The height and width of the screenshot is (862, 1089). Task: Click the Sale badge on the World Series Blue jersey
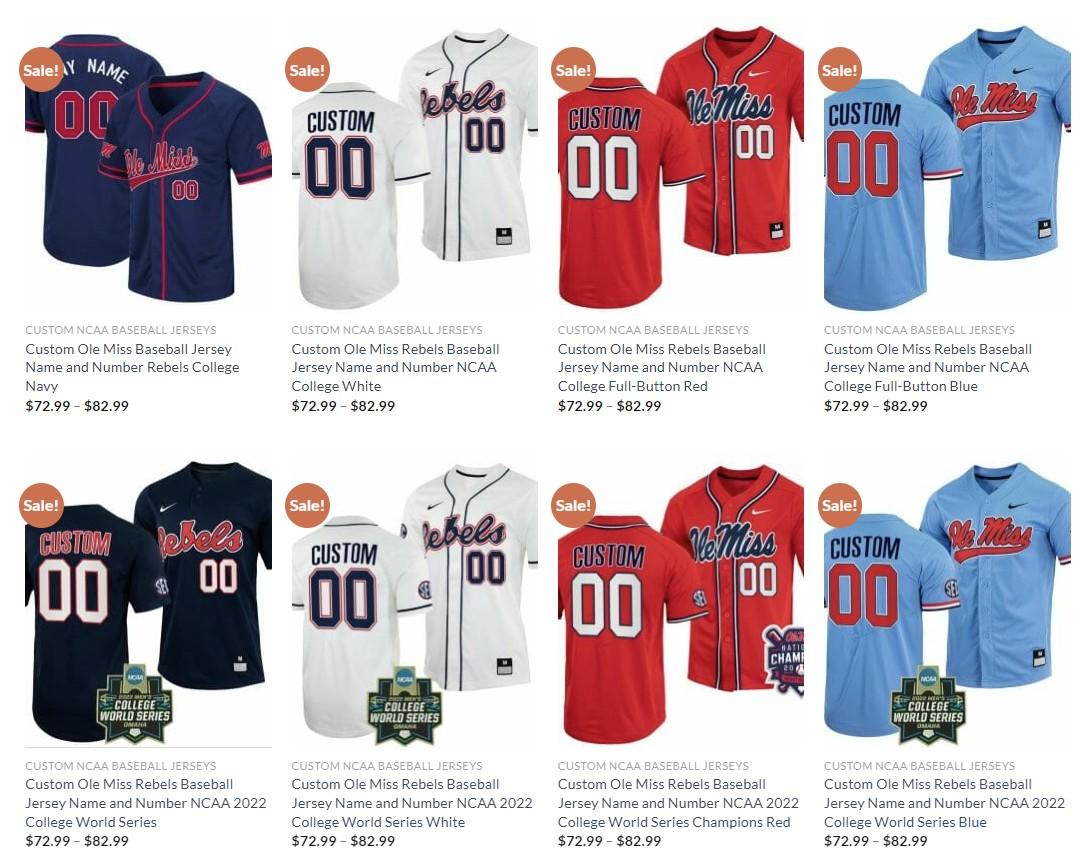point(840,505)
